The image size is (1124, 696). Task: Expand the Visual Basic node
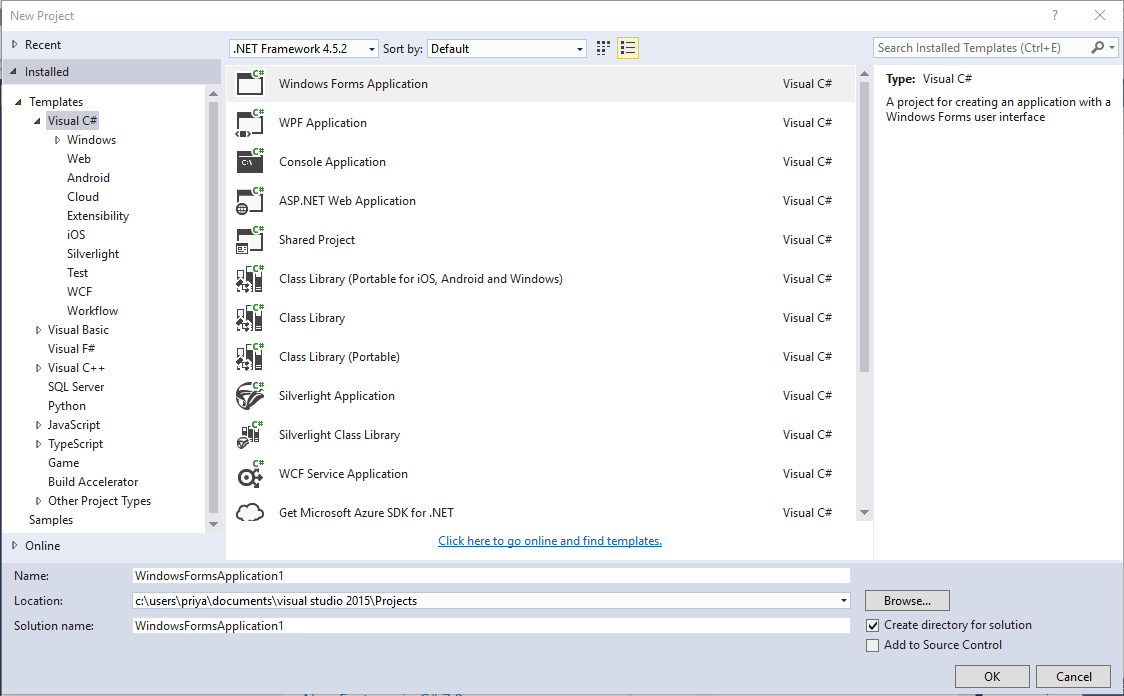(39, 330)
